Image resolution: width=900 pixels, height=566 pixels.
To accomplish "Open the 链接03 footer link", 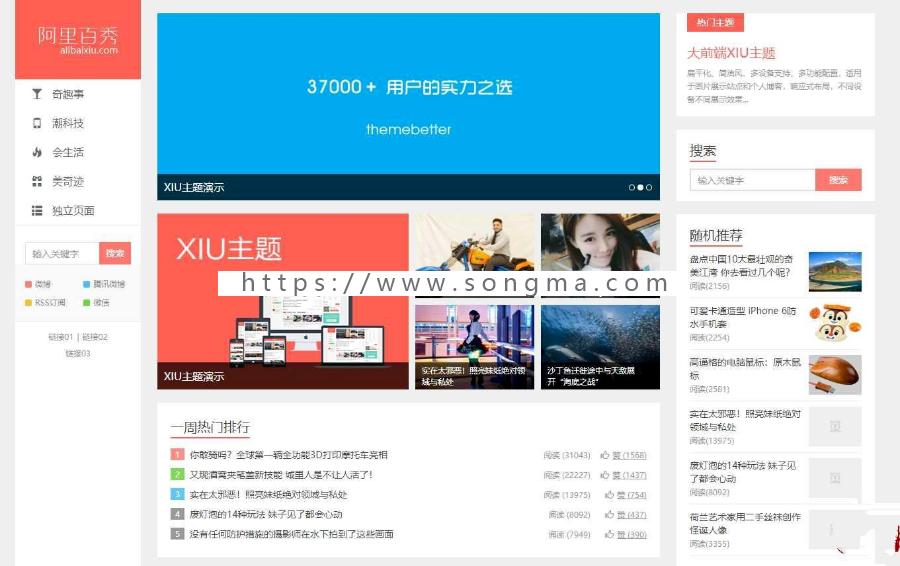I will point(77,354).
